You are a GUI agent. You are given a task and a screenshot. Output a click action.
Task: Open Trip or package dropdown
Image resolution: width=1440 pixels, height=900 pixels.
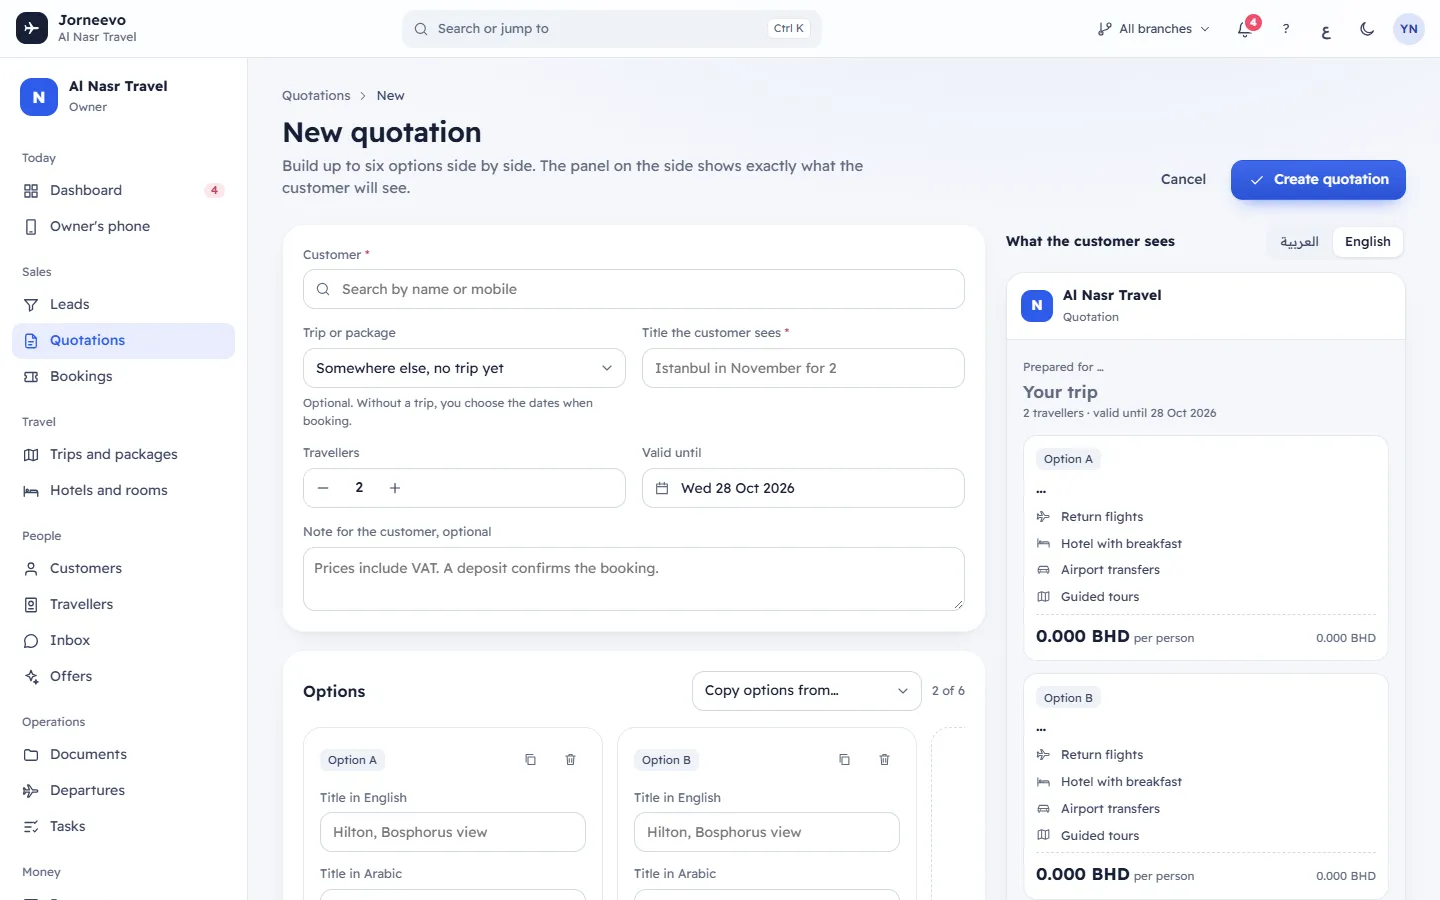point(464,368)
